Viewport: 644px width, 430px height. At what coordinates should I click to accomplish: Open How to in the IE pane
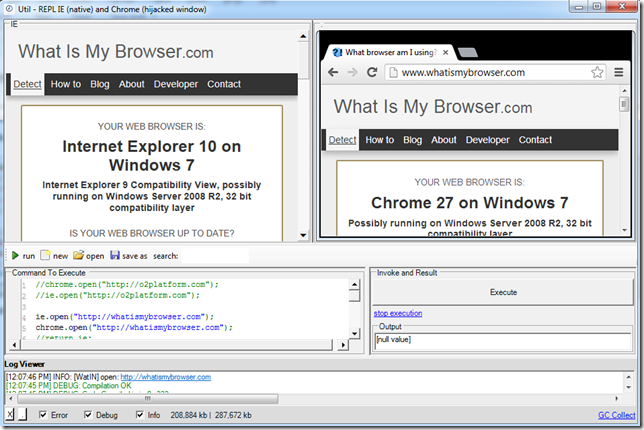[x=66, y=84]
